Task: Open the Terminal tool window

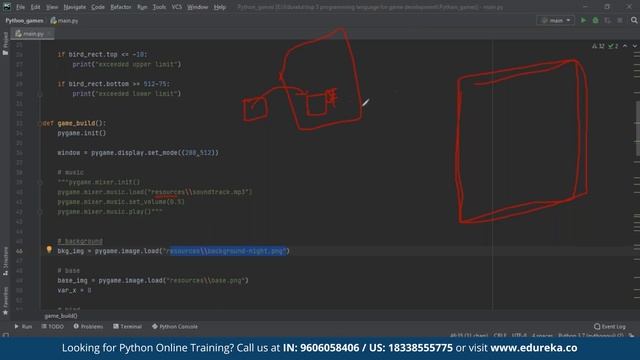Action: [x=127, y=327]
